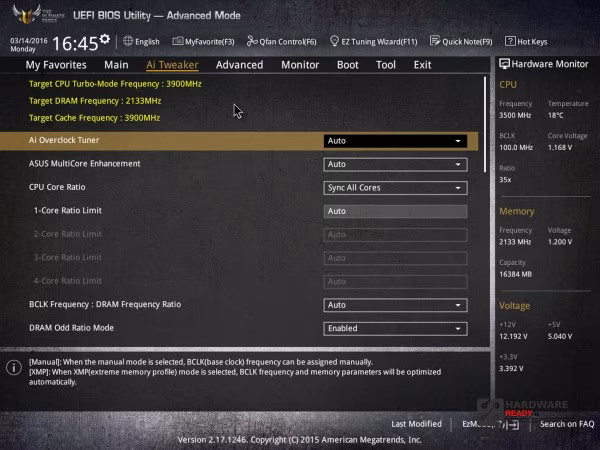
Task: Click the globe language icon
Action: click(128, 41)
